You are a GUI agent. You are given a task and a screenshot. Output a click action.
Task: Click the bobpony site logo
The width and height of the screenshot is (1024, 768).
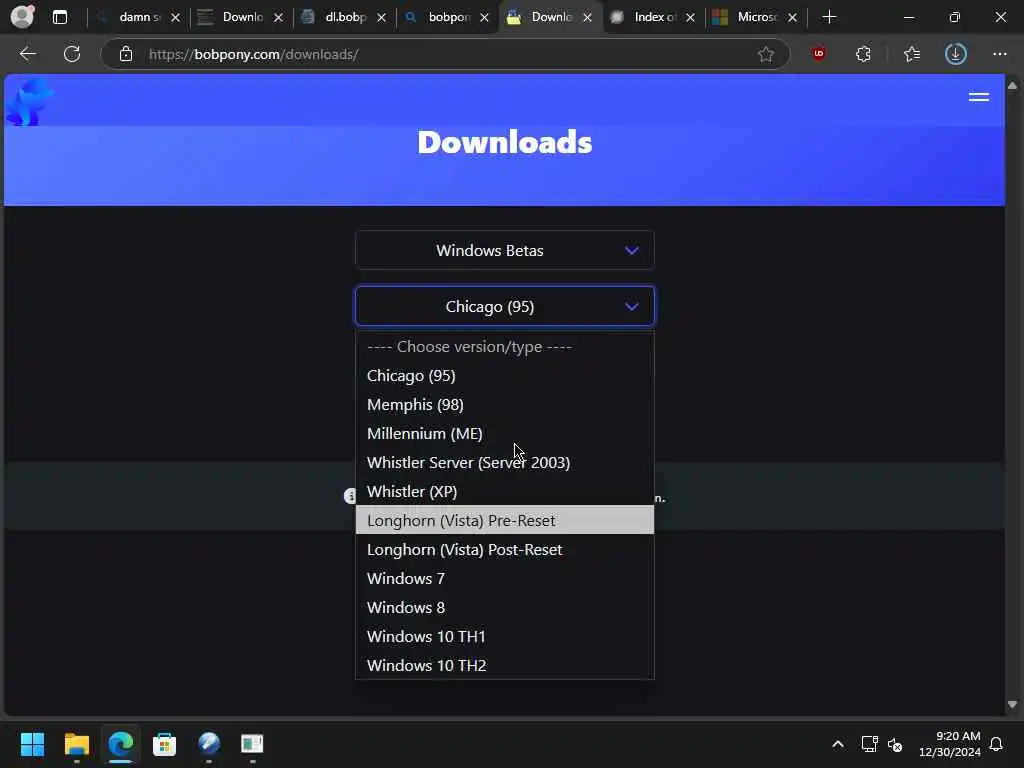coord(29,102)
